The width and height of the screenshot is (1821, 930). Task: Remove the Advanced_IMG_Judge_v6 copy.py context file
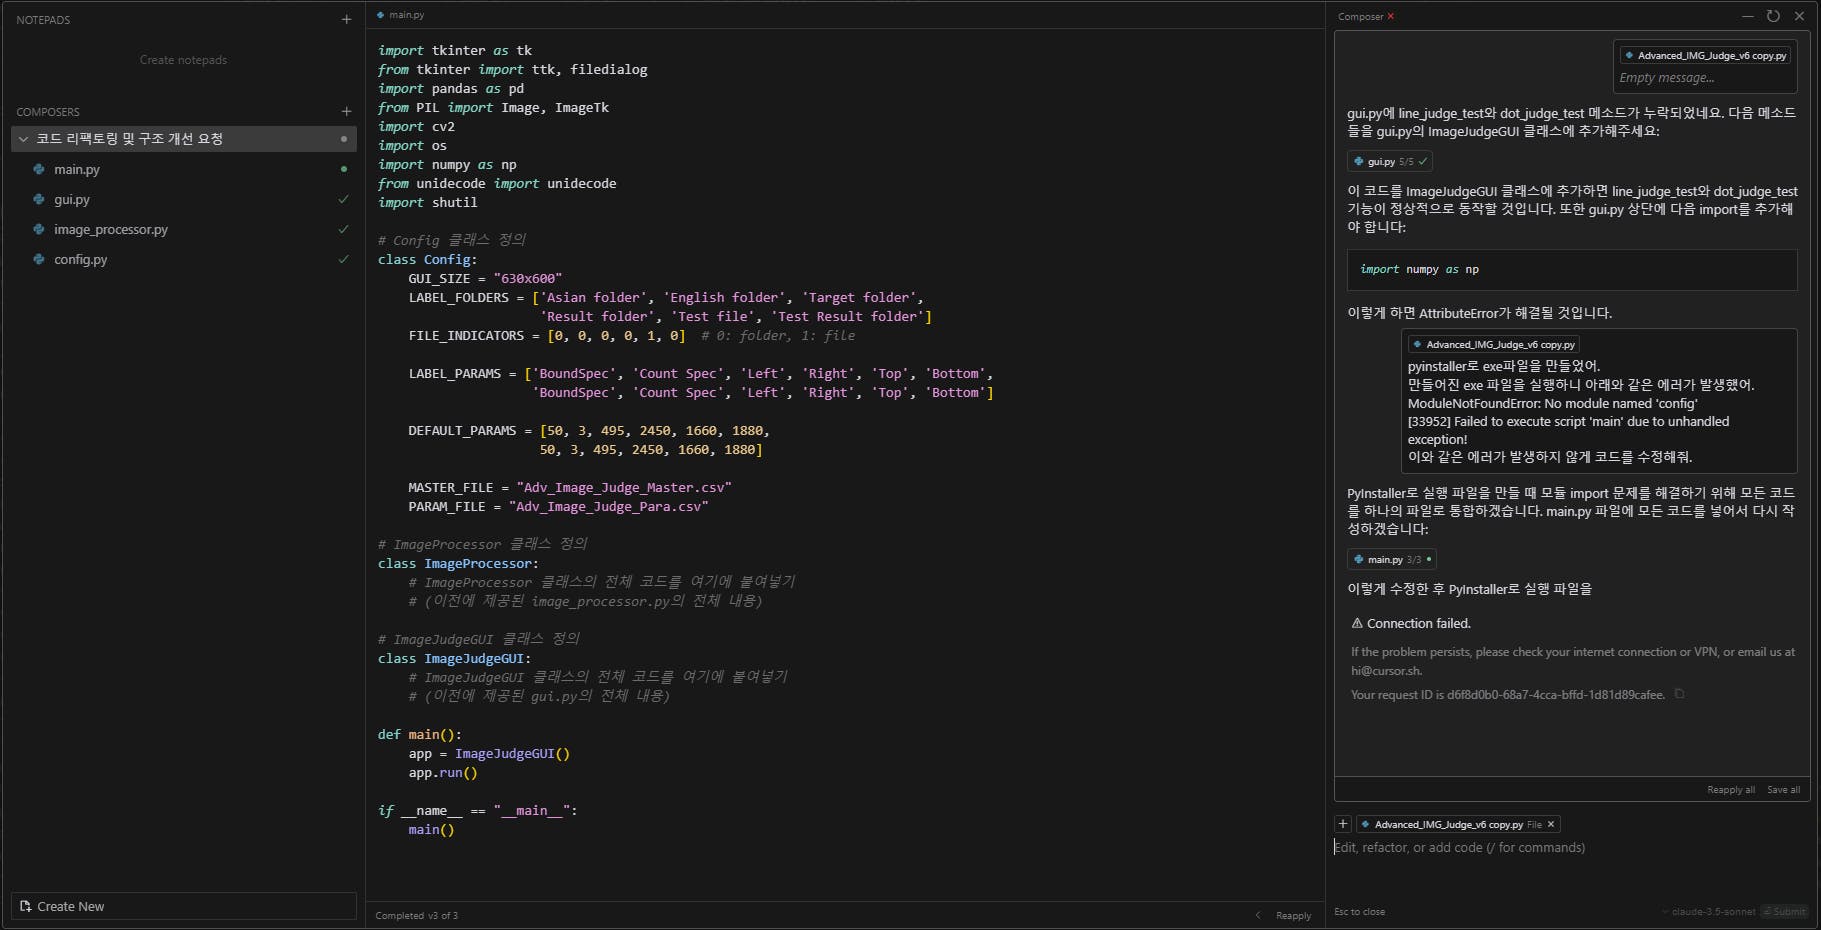click(x=1551, y=824)
